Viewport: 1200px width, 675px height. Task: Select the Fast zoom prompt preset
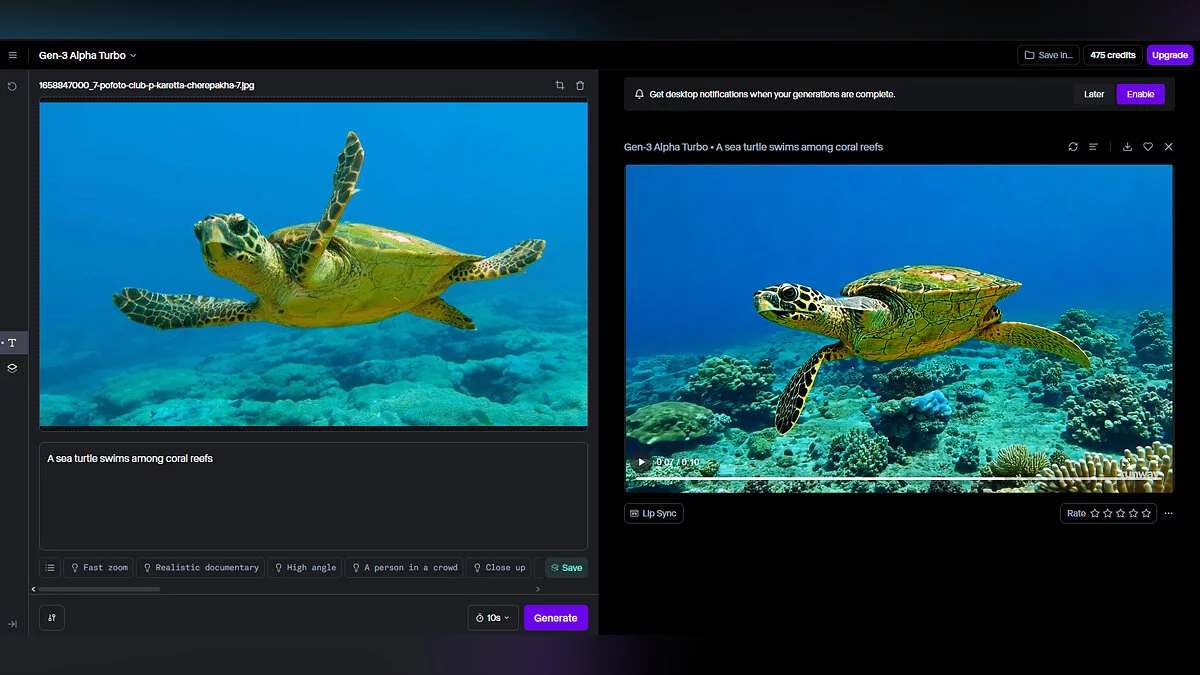[x=99, y=568]
